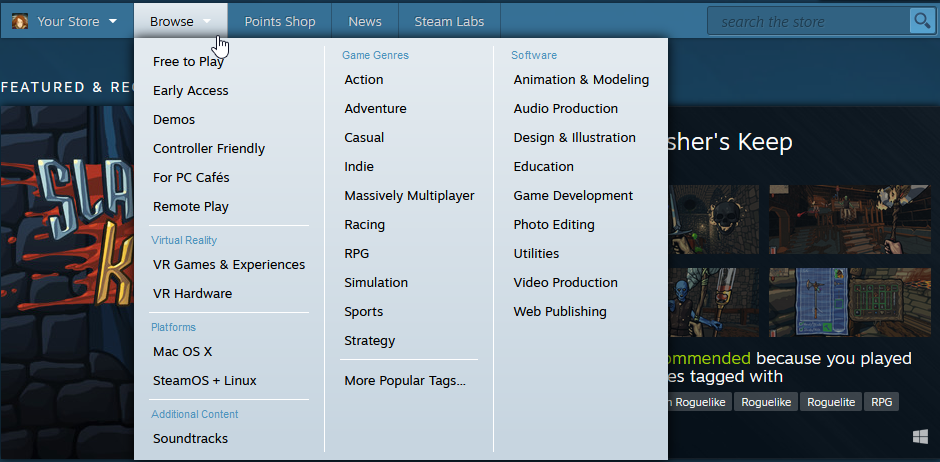Open Soundtracks

pos(190,439)
